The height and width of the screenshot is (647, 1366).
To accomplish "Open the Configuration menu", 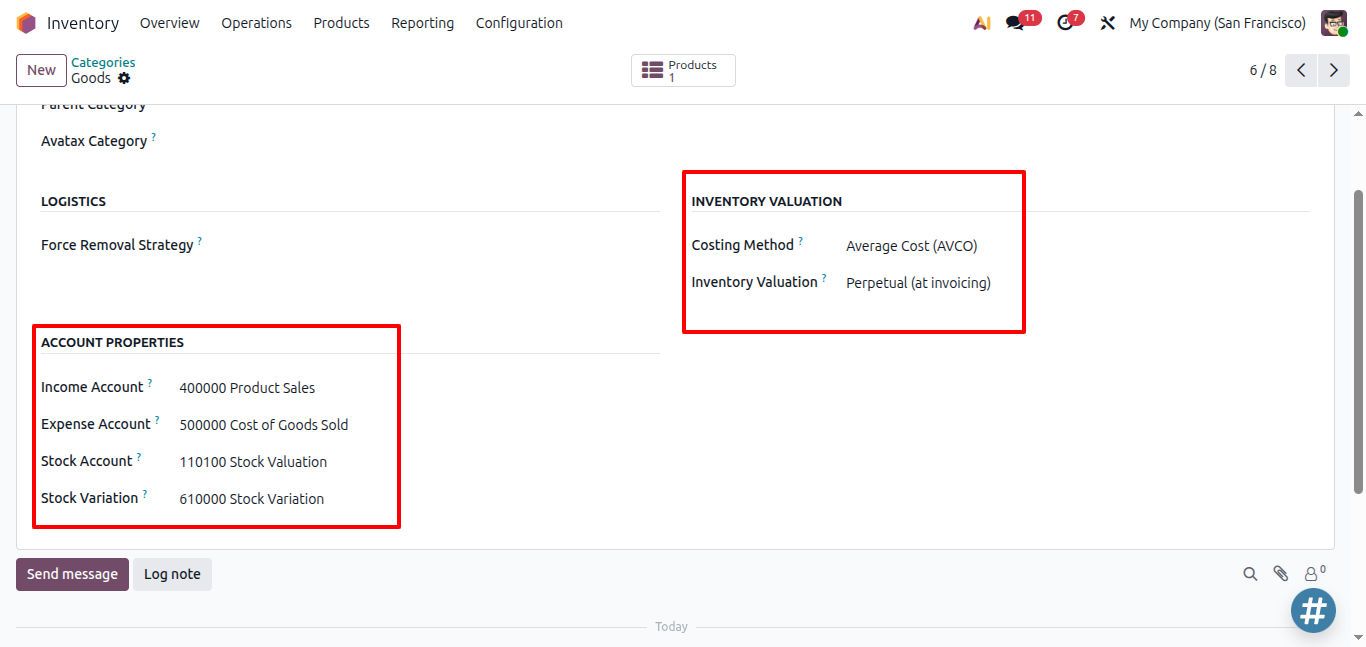I will 519,23.
